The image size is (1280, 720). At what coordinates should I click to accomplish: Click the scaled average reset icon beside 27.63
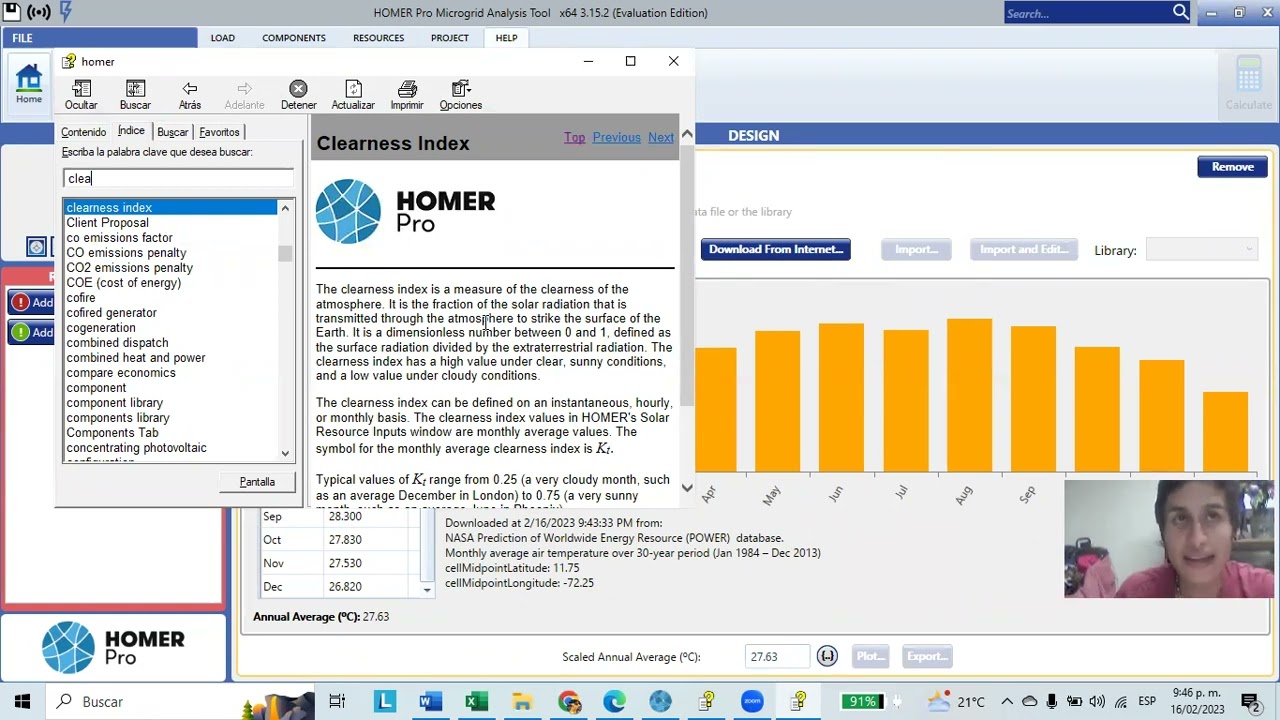pyautogui.click(x=827, y=656)
